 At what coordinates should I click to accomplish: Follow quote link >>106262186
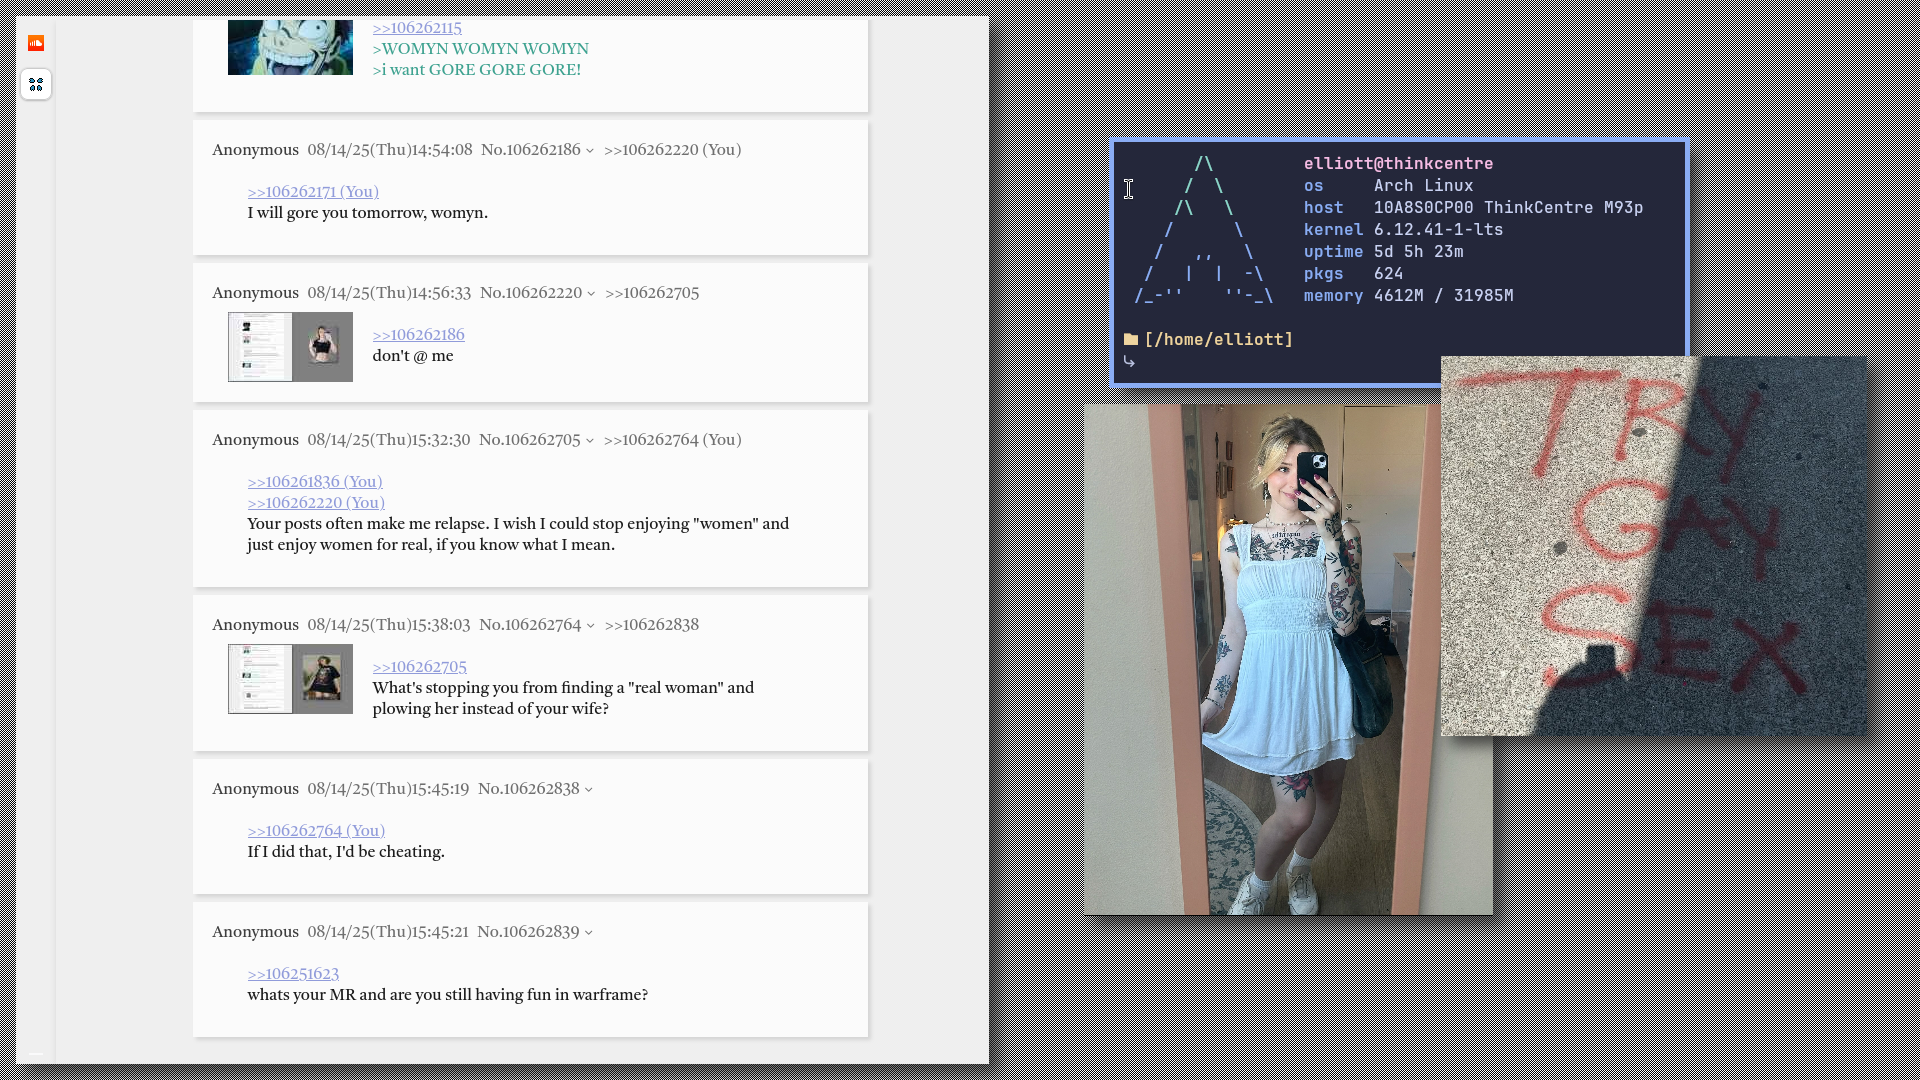[x=418, y=335]
